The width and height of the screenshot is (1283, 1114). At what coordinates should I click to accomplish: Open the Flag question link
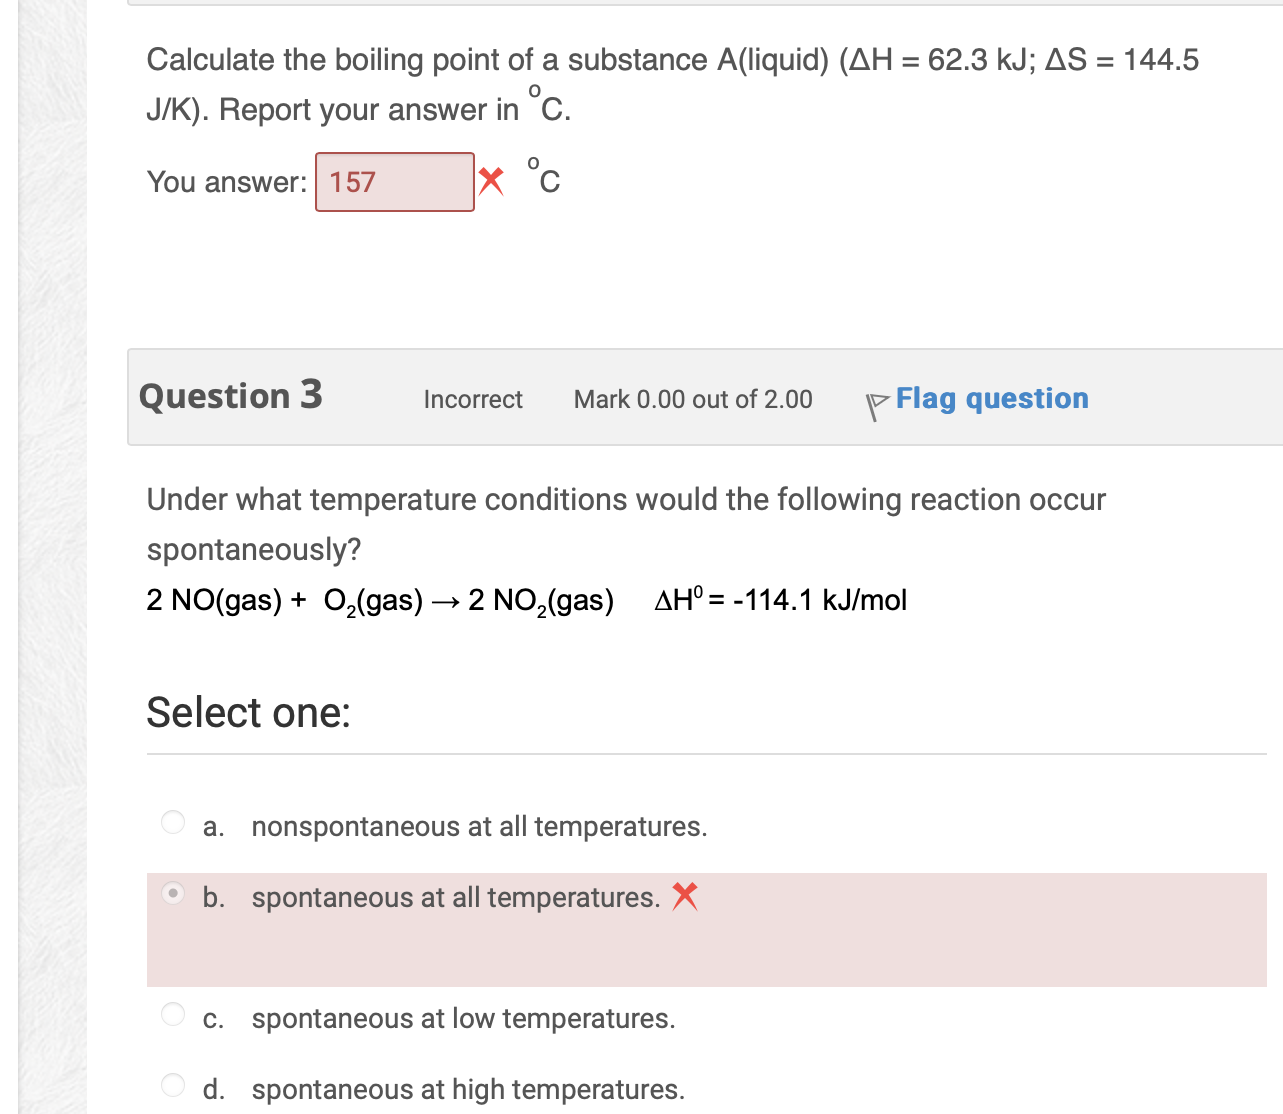pos(991,398)
